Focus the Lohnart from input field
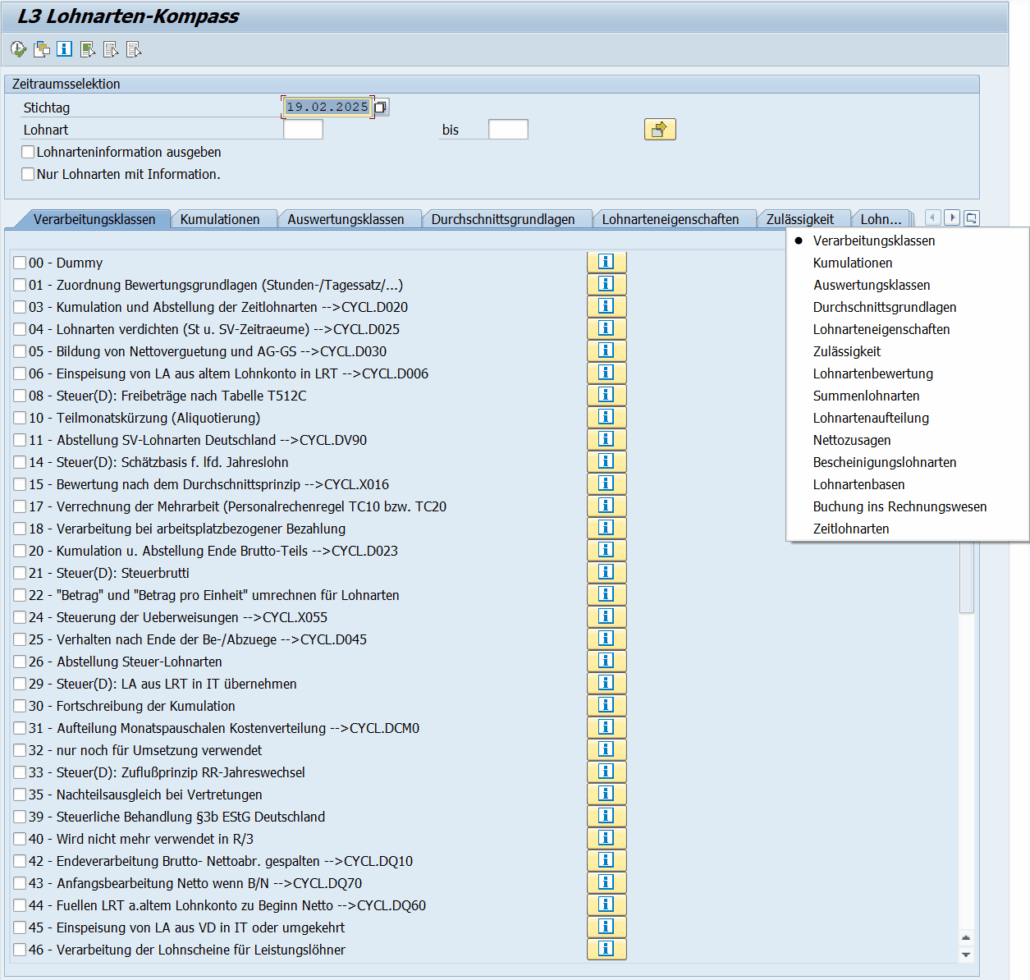The image size is (1030, 980). [x=303, y=129]
